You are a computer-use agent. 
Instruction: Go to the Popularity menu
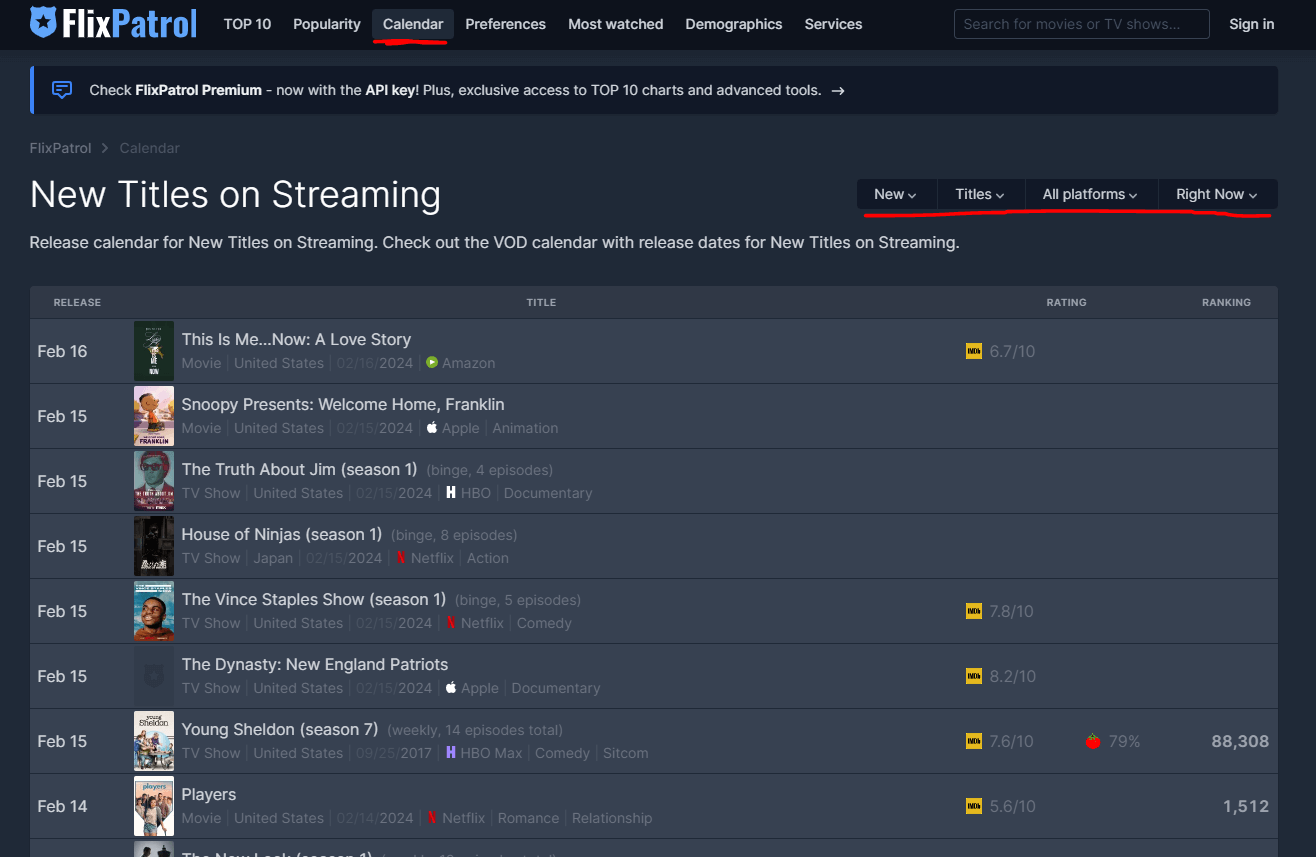pos(327,24)
